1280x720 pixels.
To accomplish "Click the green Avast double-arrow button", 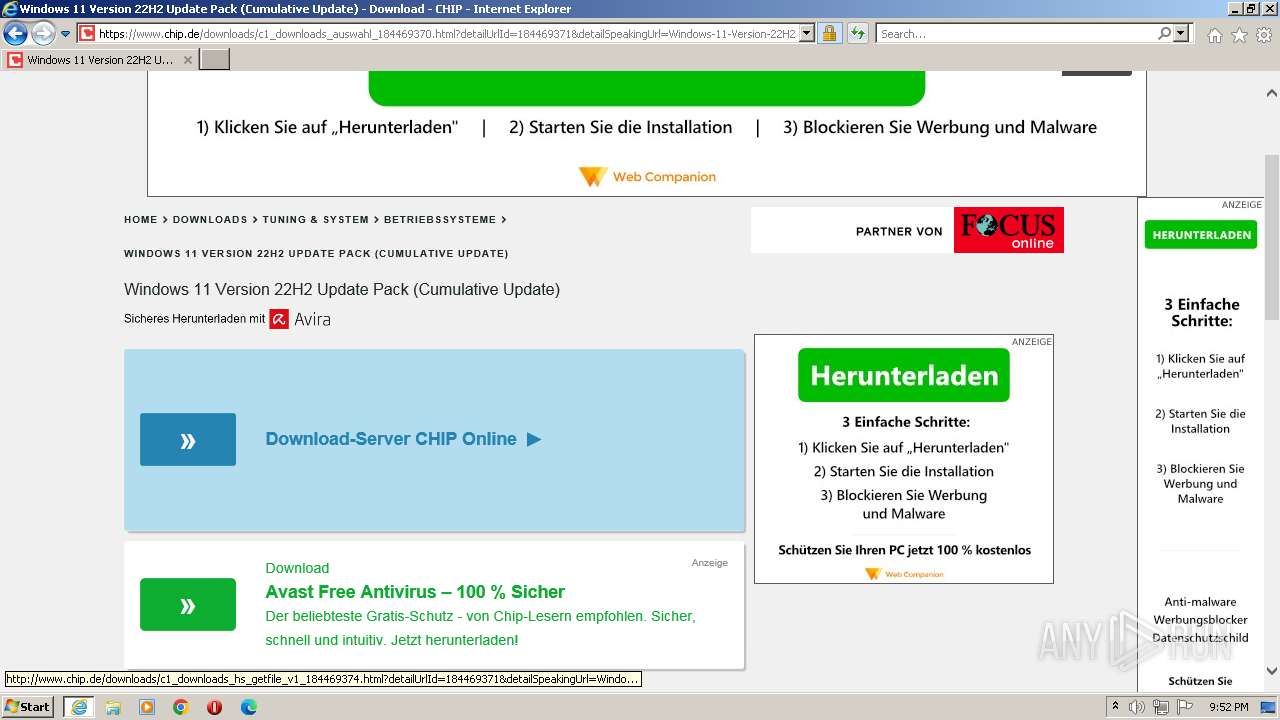I will 188,605.
